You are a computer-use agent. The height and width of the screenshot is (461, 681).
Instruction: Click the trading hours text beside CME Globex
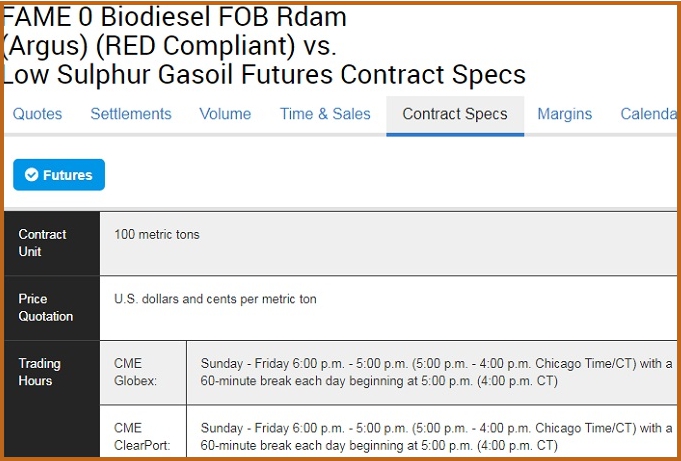click(x=436, y=372)
